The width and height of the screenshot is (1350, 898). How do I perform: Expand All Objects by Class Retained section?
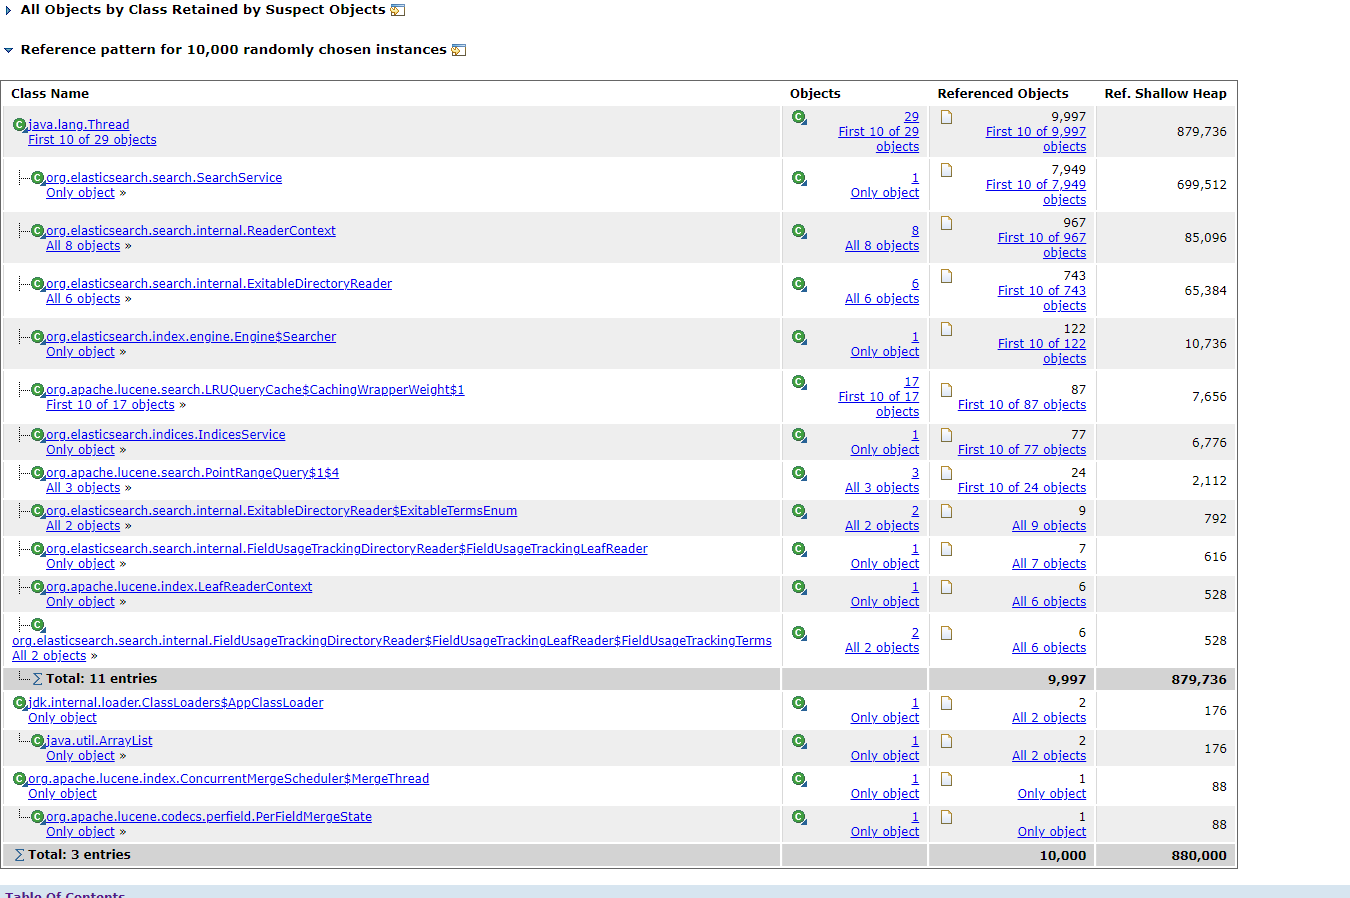(x=9, y=10)
